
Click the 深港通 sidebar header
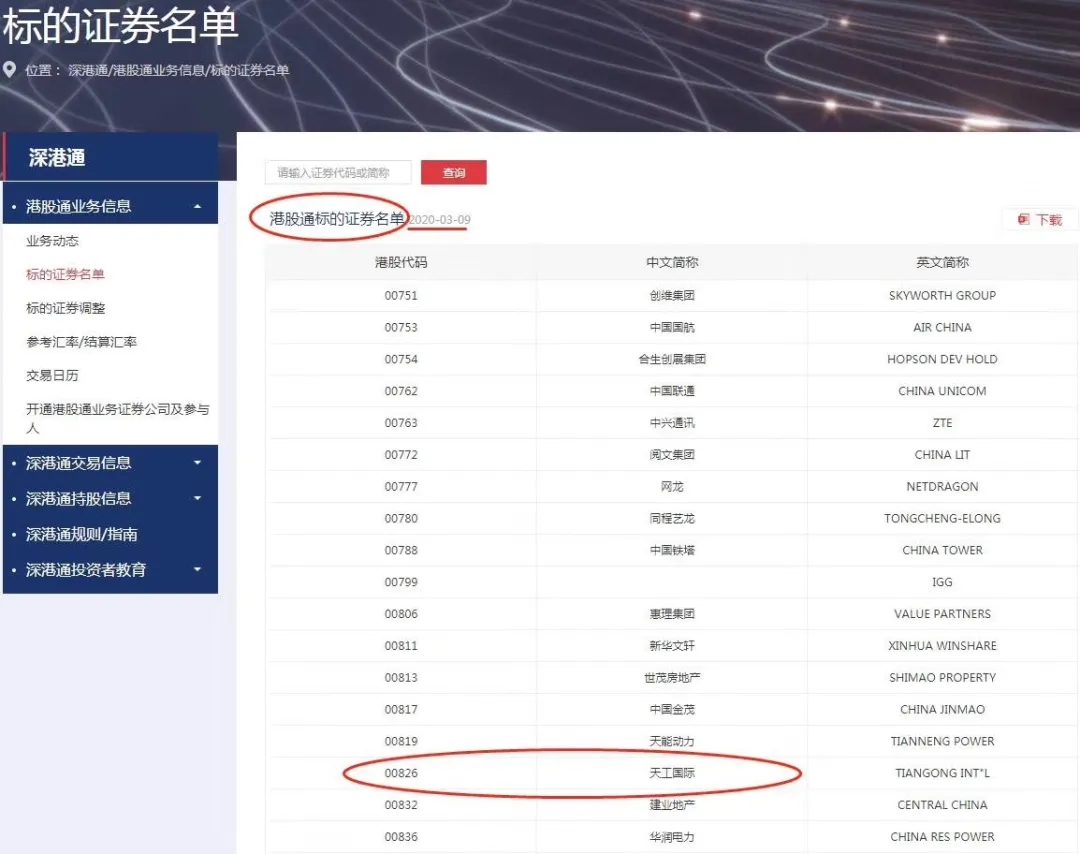pos(57,158)
